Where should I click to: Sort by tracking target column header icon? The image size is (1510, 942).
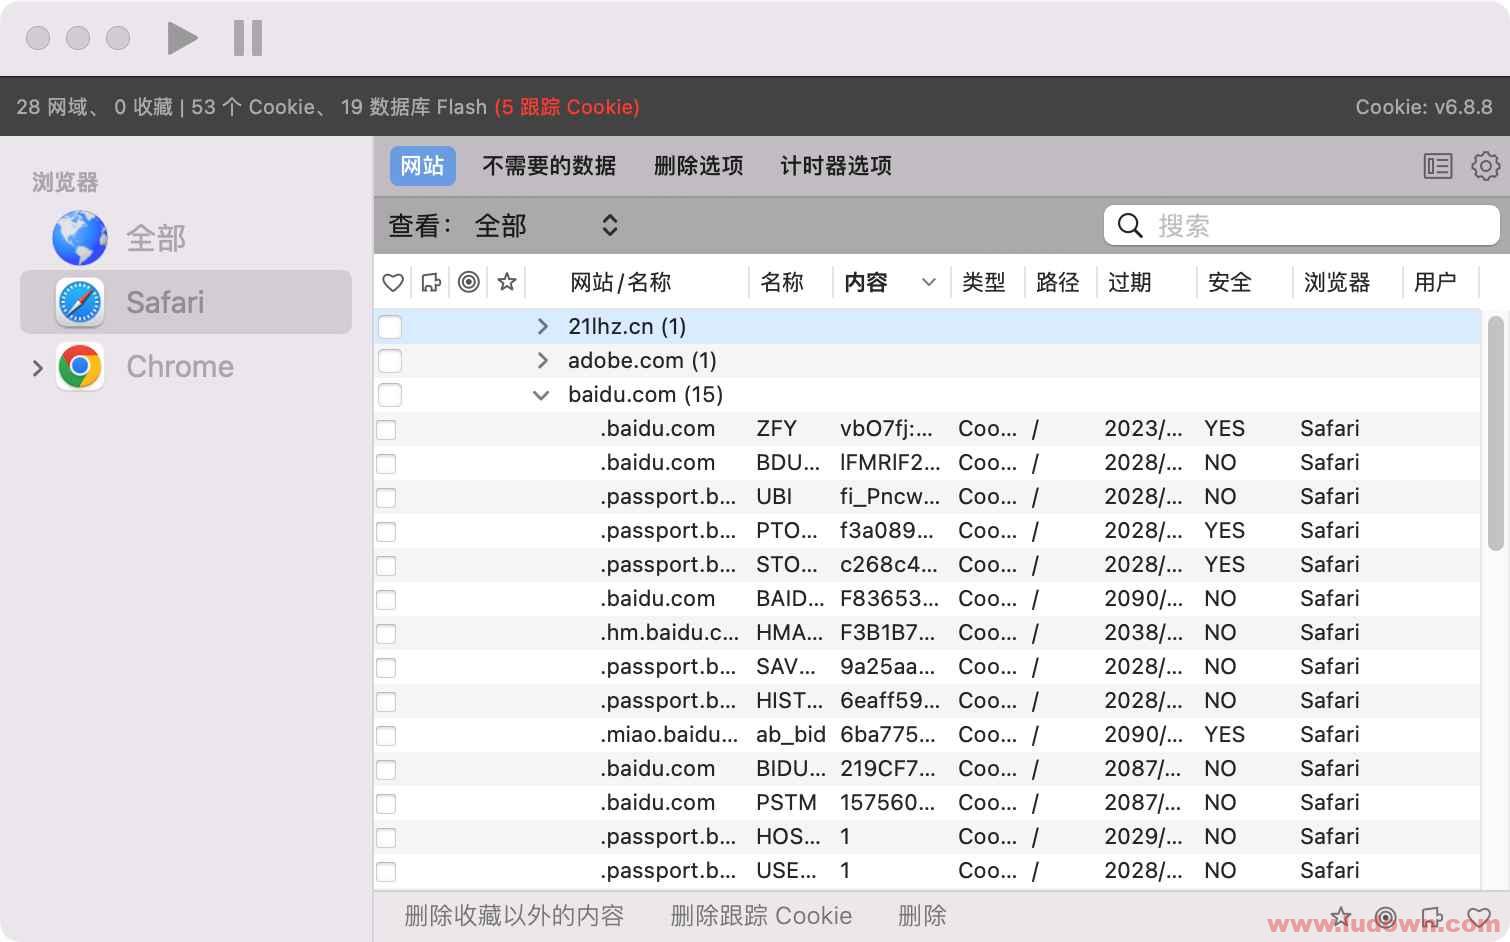[468, 282]
